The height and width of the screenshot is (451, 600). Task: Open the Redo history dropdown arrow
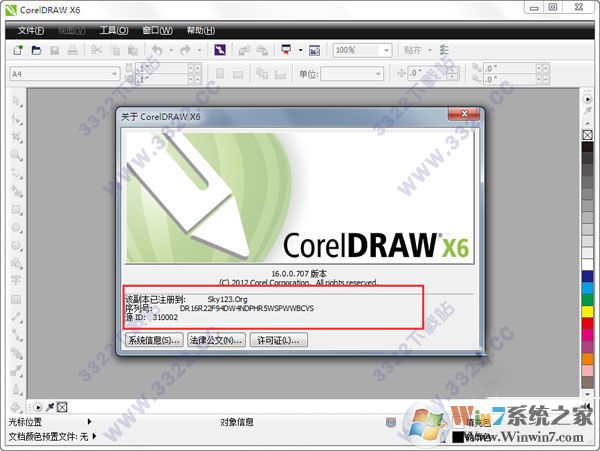click(x=199, y=50)
